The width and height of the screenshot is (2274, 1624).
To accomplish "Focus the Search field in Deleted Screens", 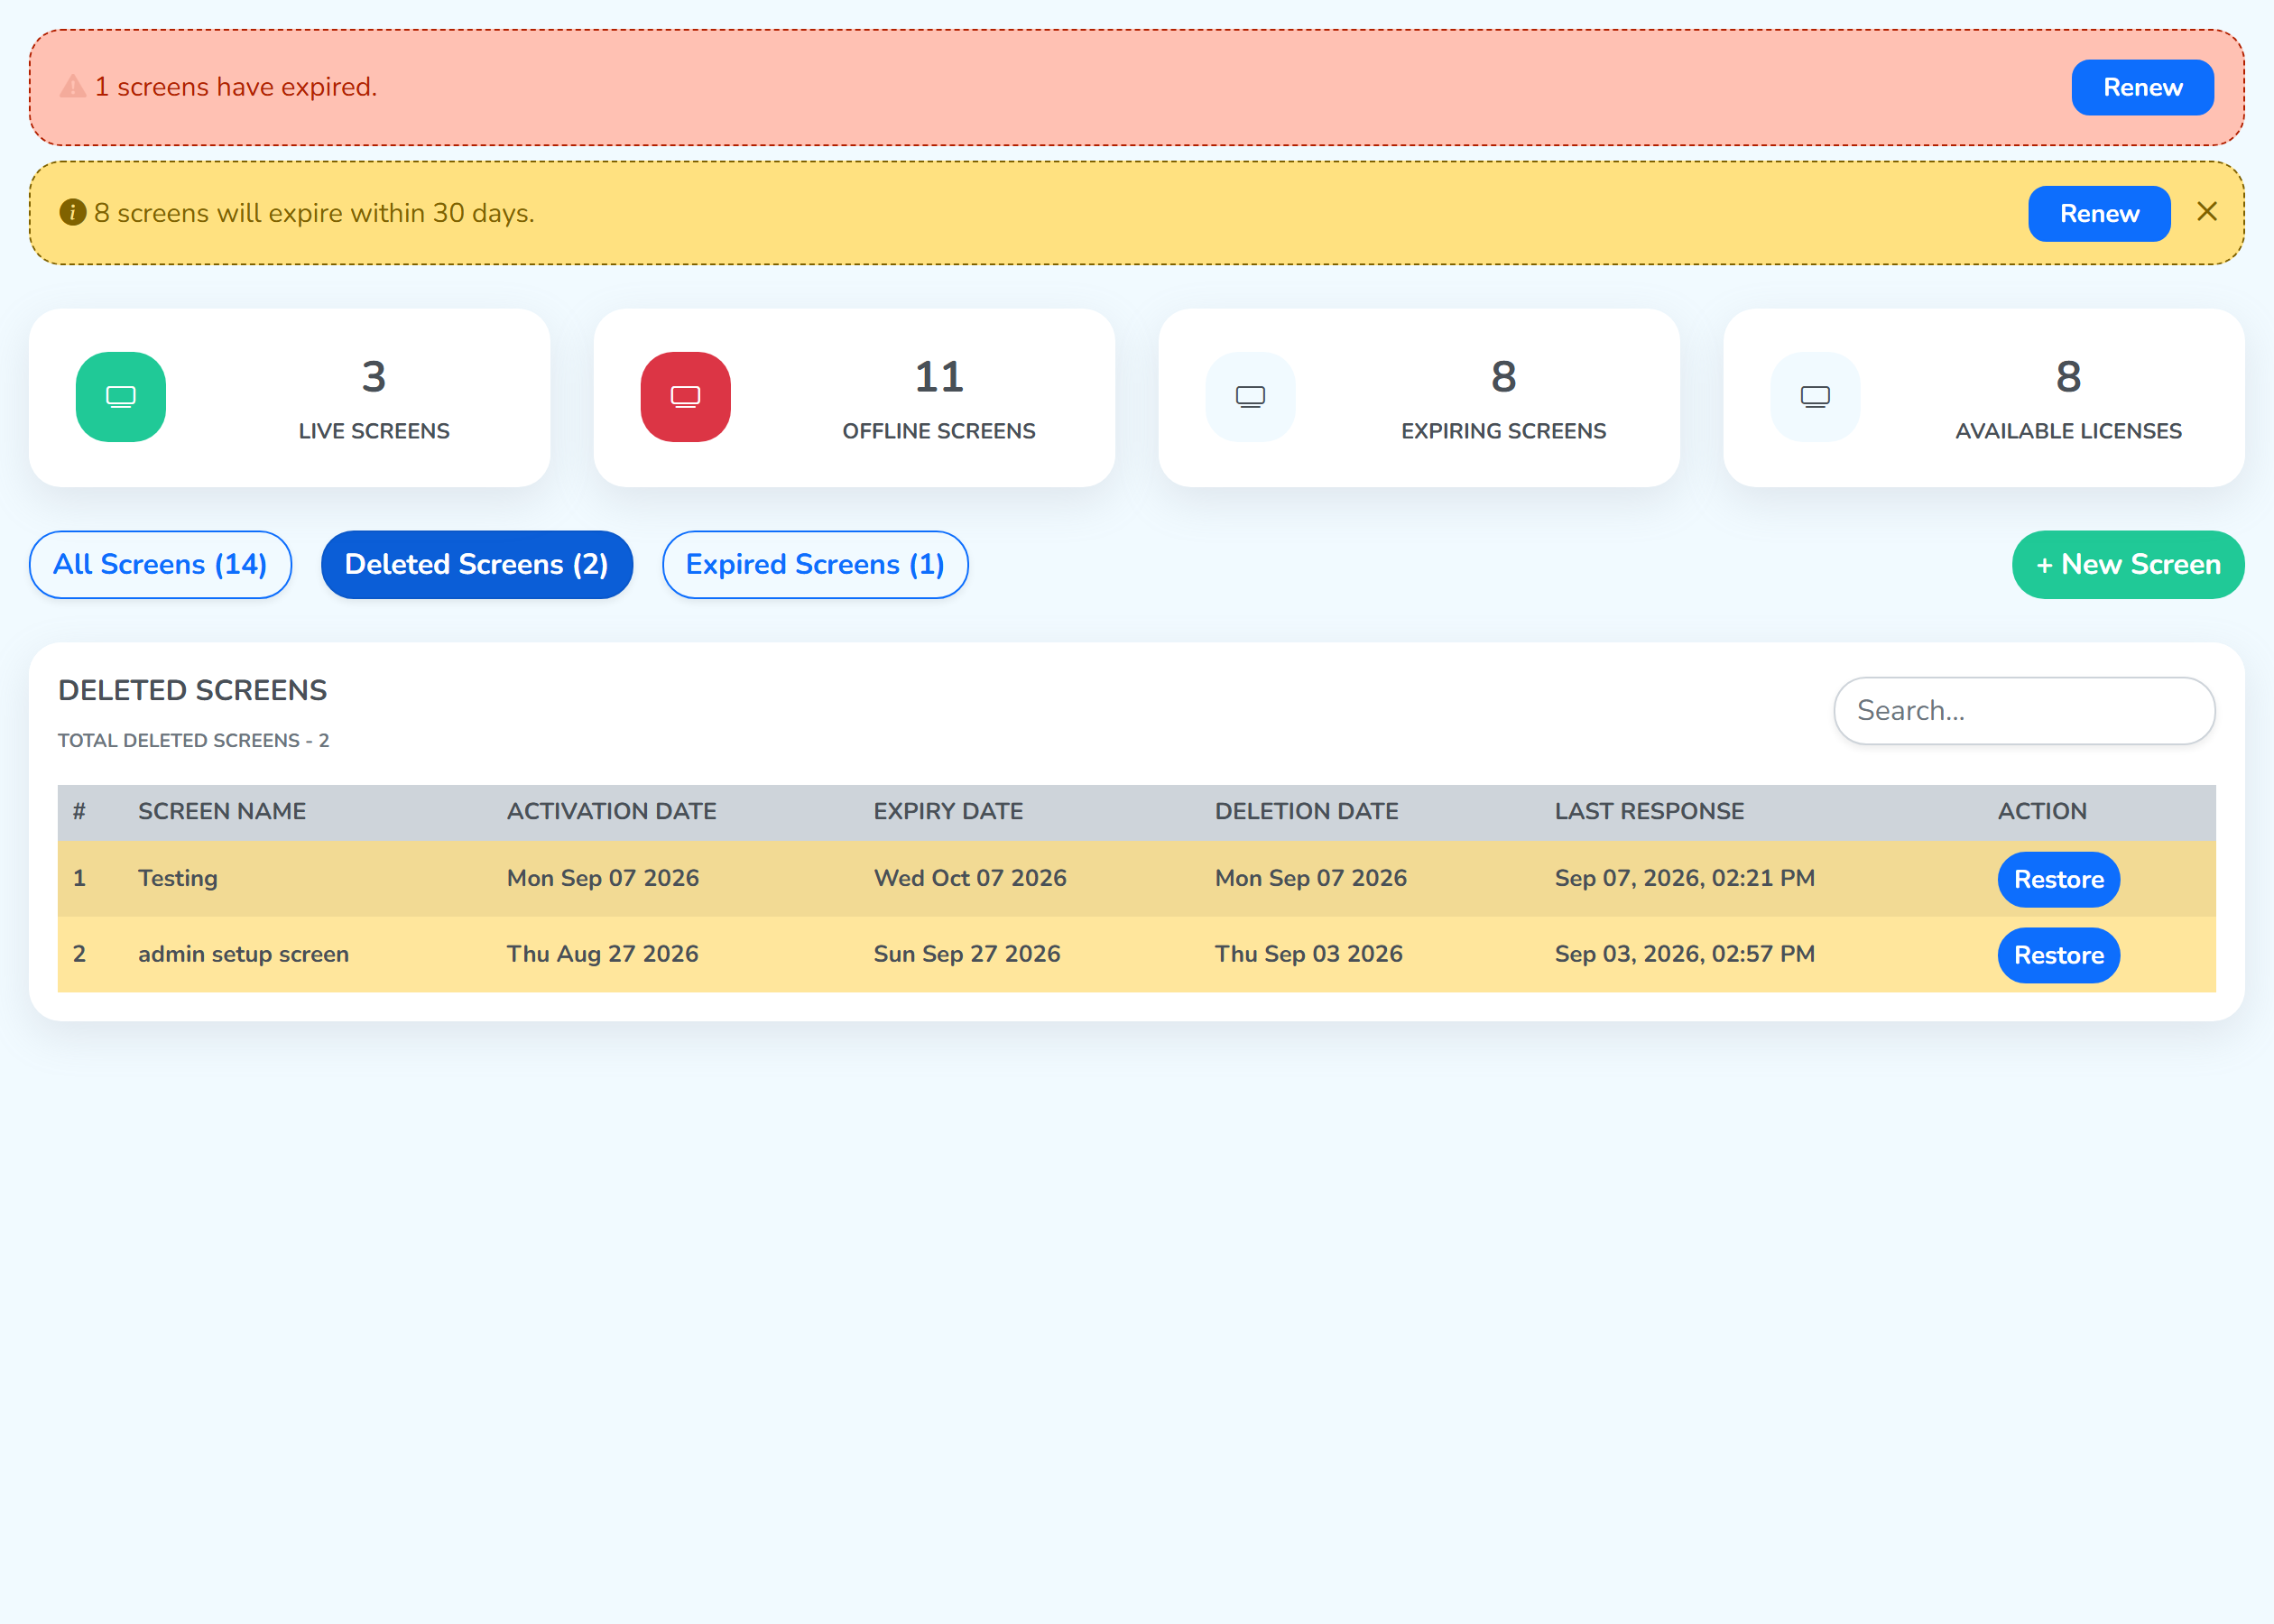I will point(2024,710).
